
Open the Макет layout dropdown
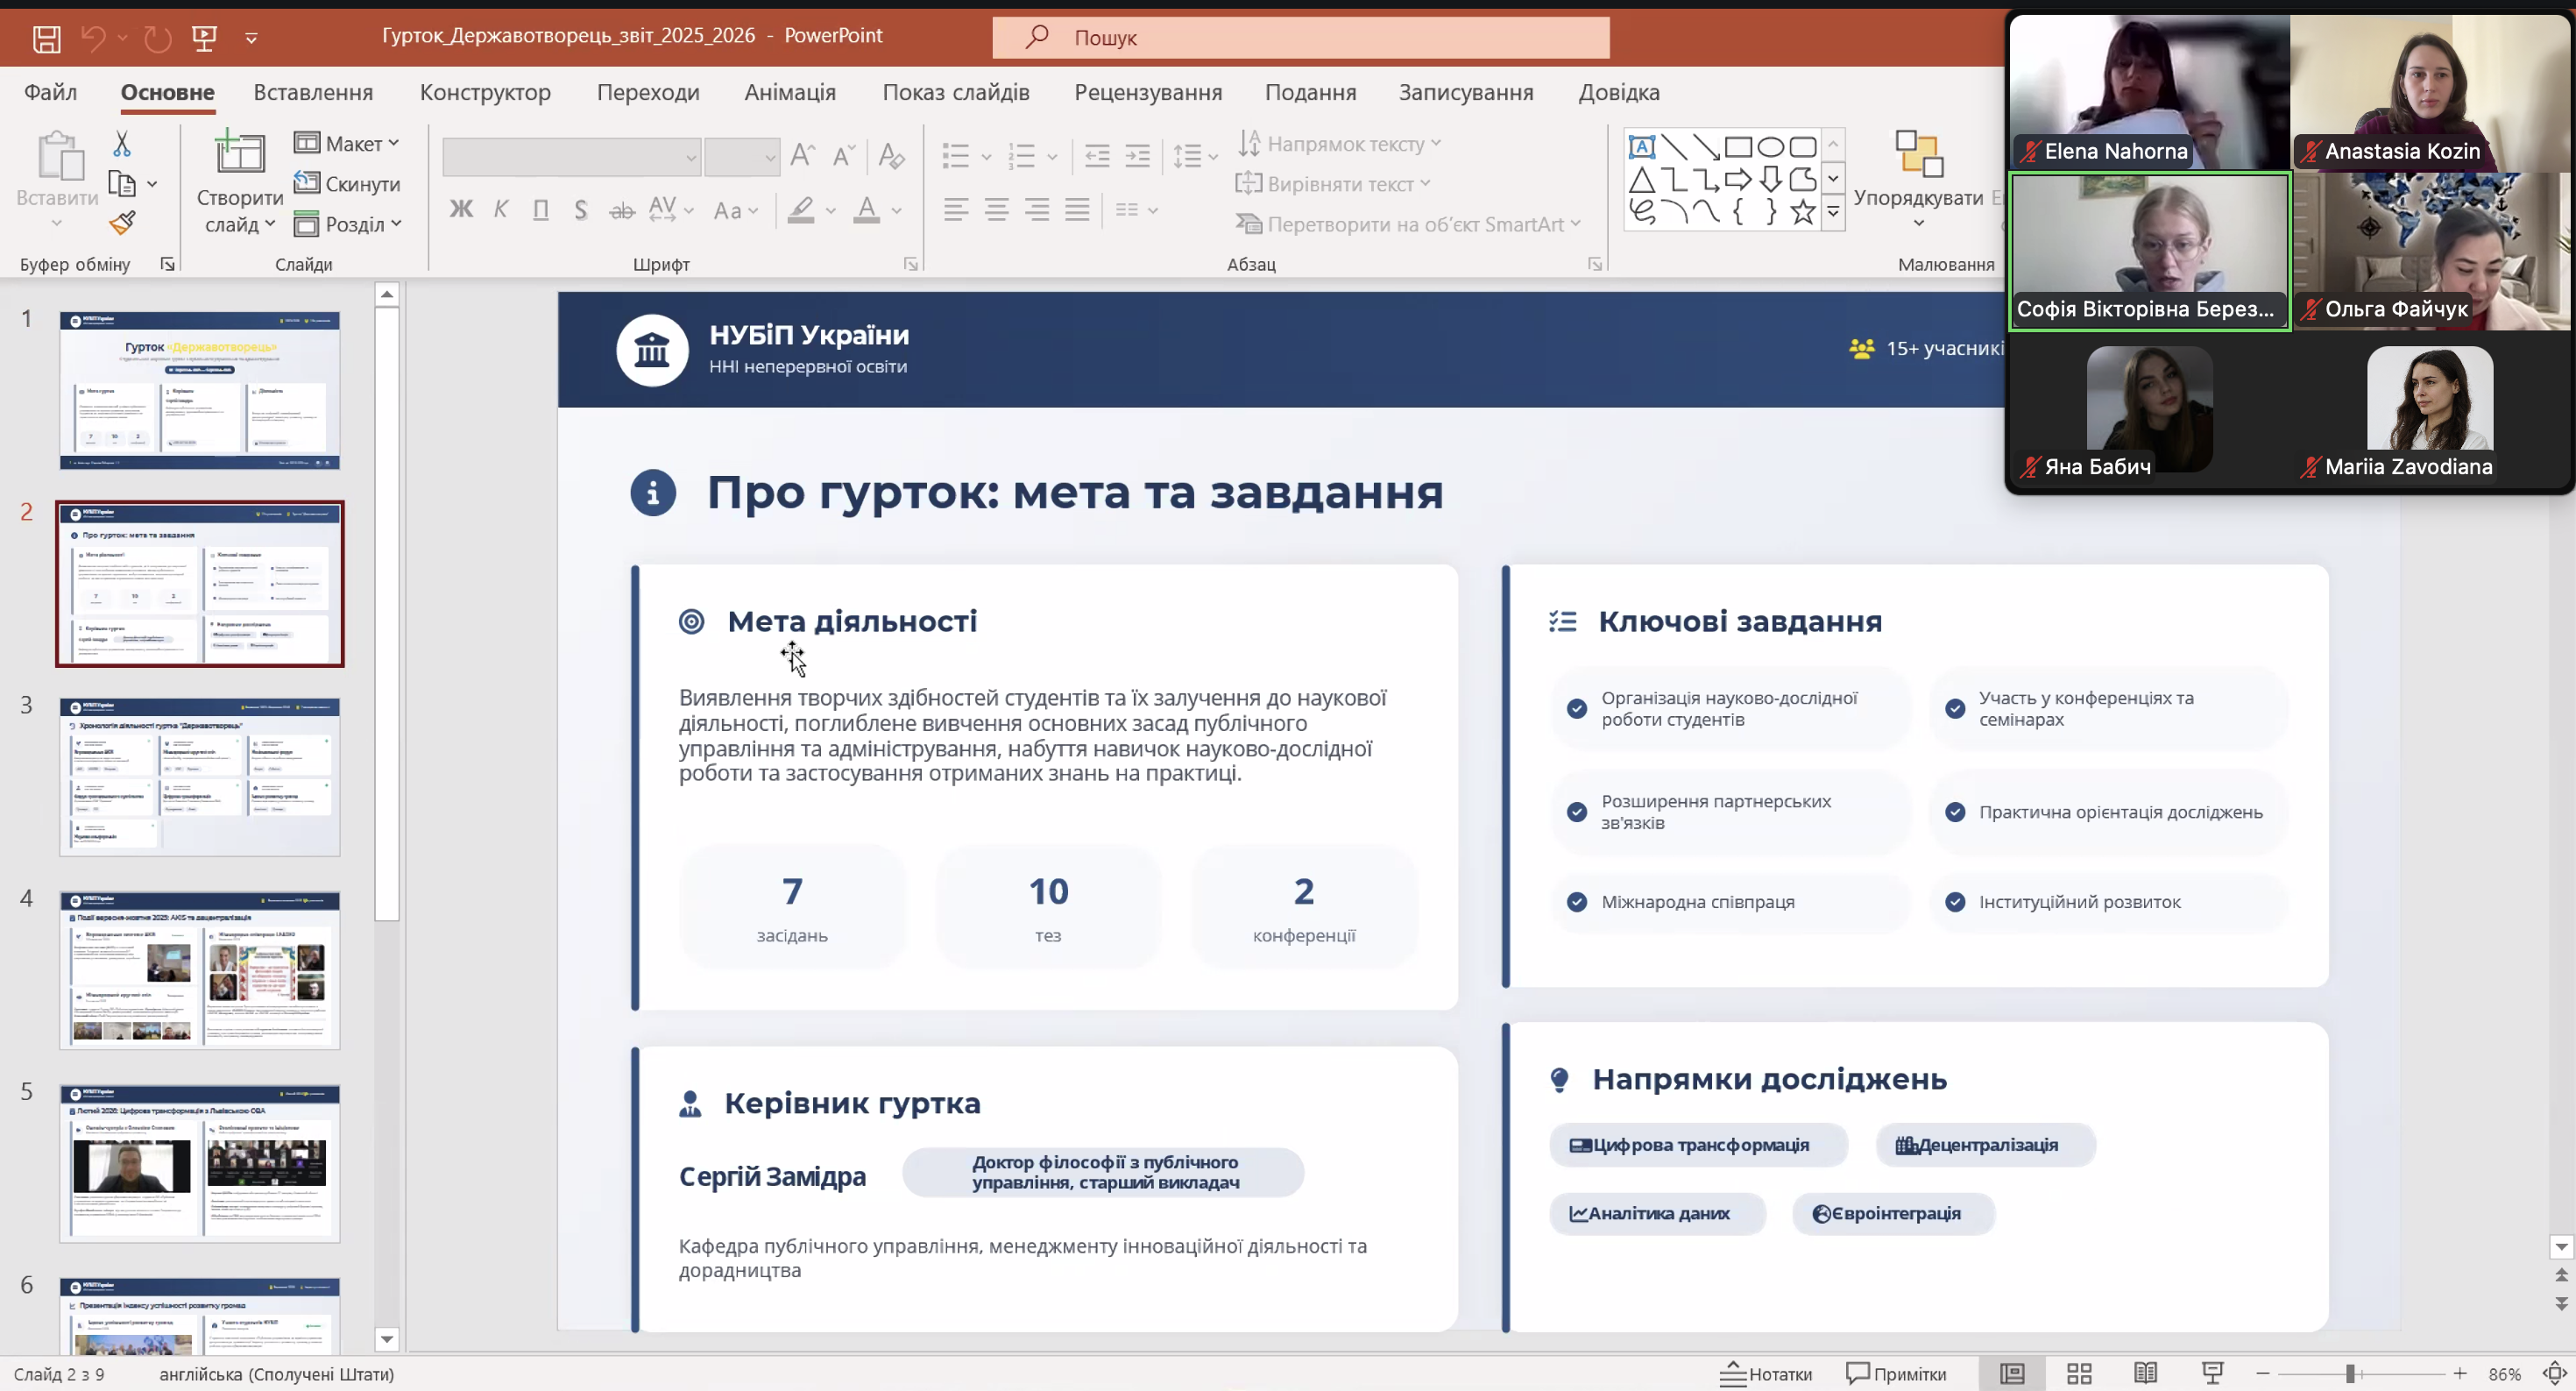pyautogui.click(x=347, y=144)
